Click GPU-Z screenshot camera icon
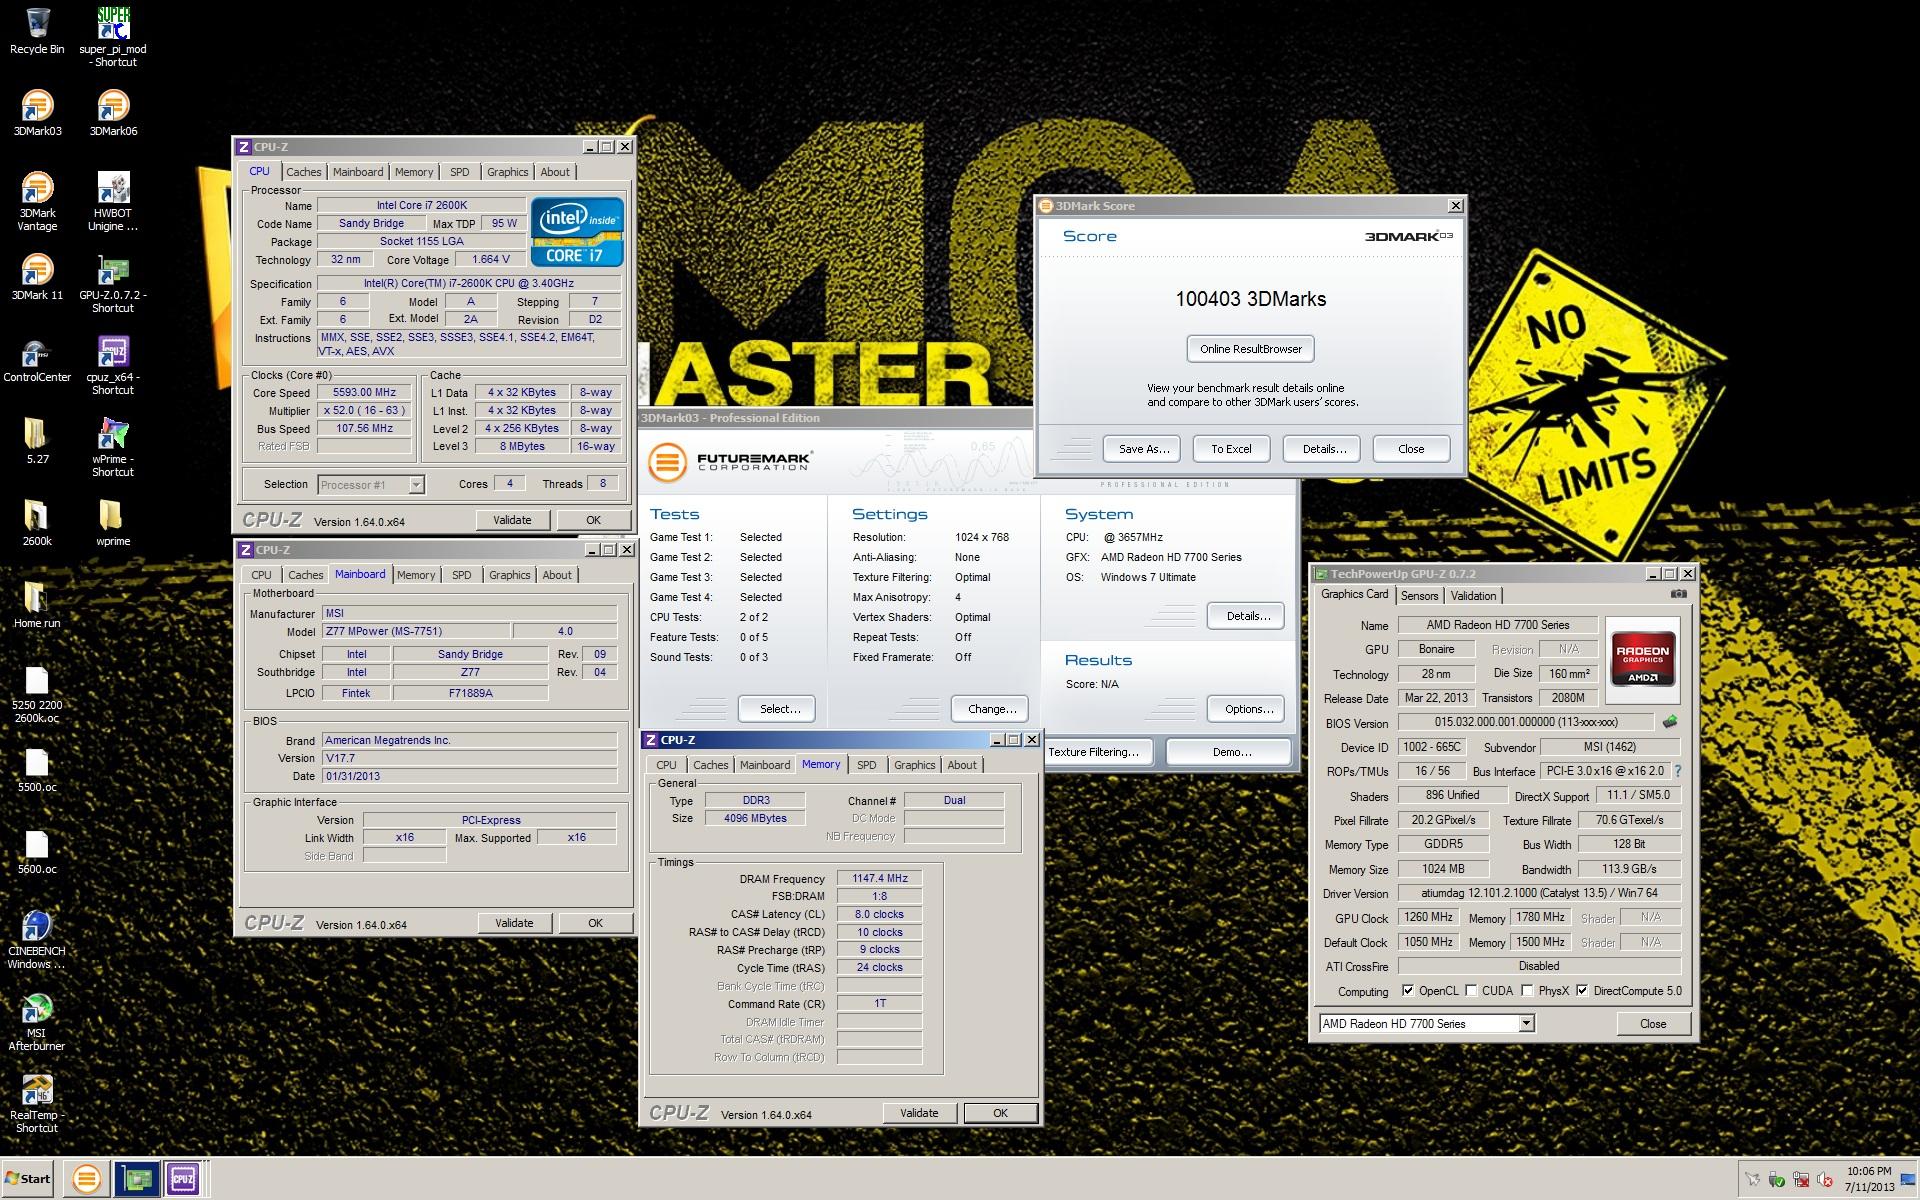1920x1200 pixels. (x=1678, y=594)
